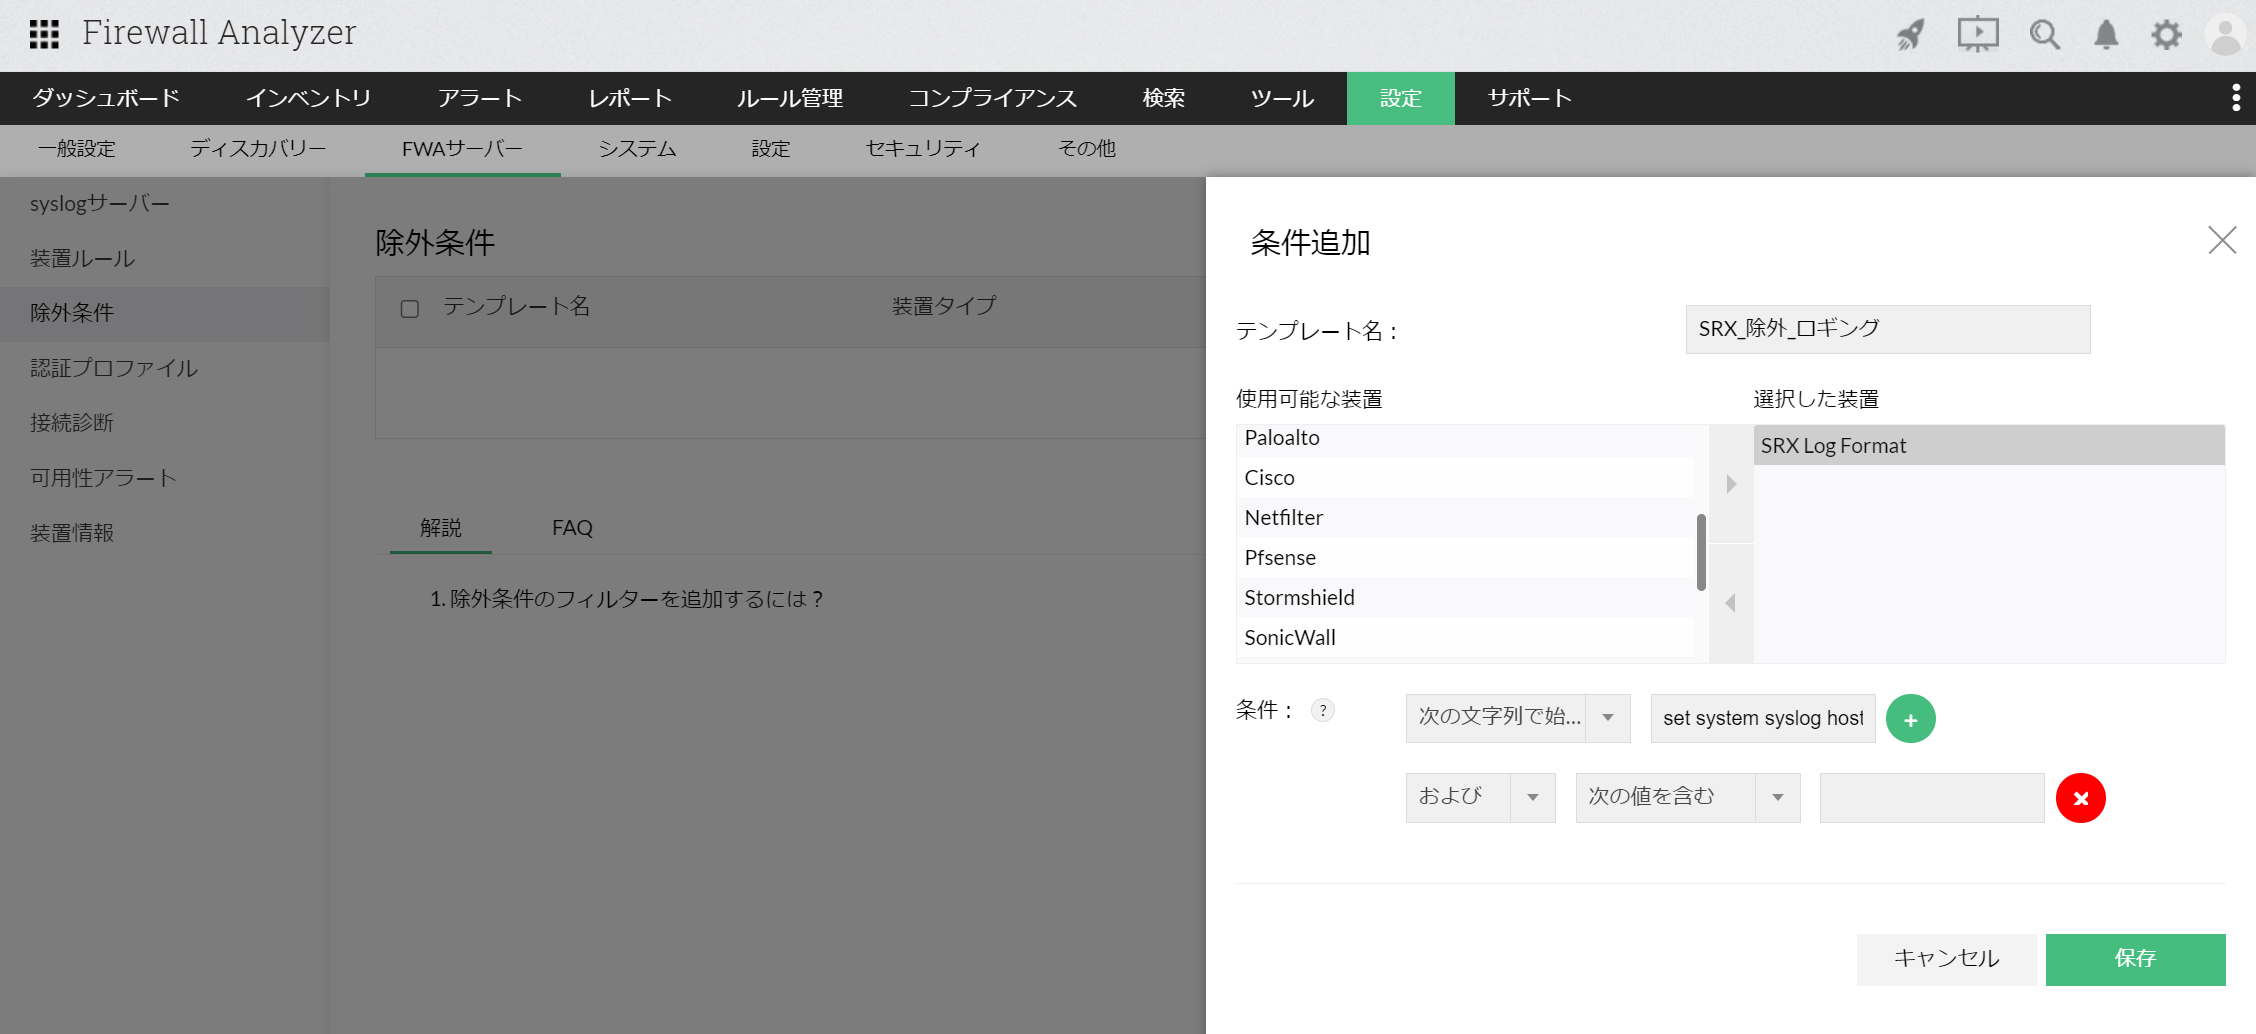
Task: Click the condition help question mark
Action: [x=1322, y=710]
